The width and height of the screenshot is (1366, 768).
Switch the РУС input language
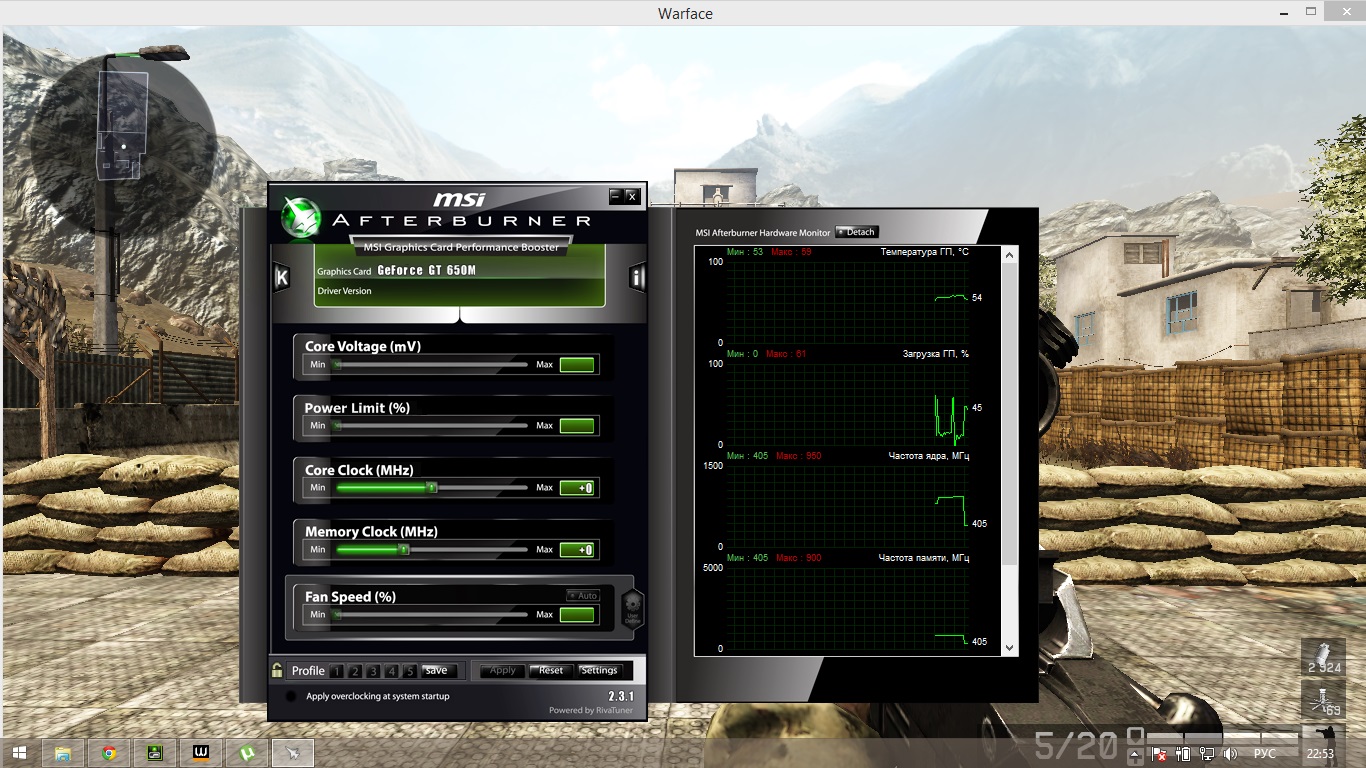[x=1265, y=754]
